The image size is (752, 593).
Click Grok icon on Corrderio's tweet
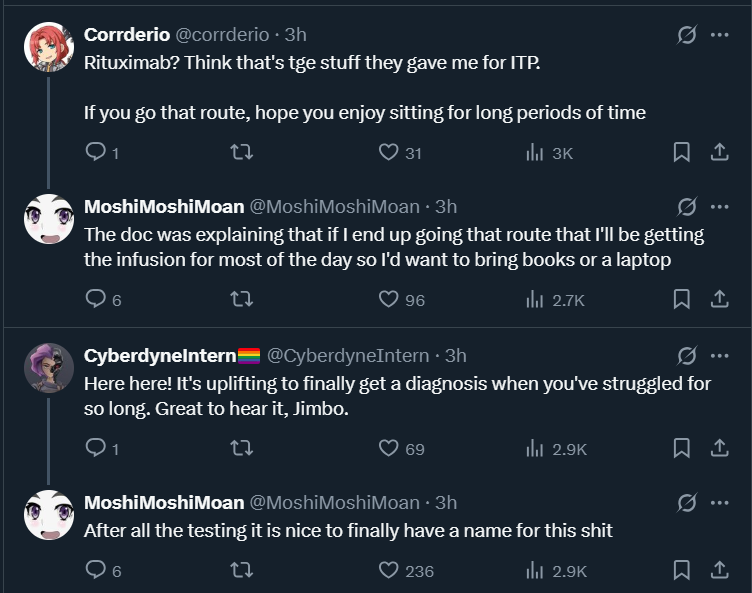point(687,35)
